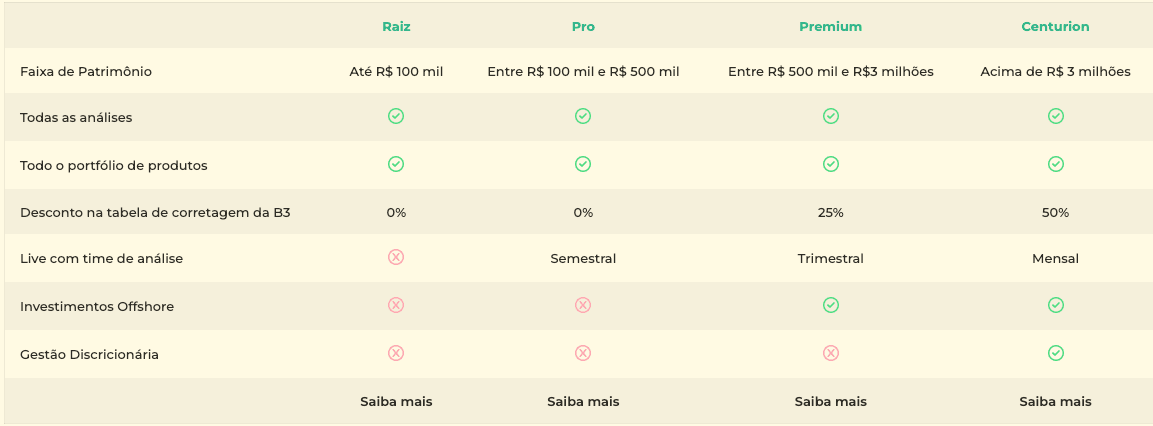The width and height of the screenshot is (1153, 426).
Task: Click Centurion check for Investimentos Offshore
Action: click(1055, 305)
